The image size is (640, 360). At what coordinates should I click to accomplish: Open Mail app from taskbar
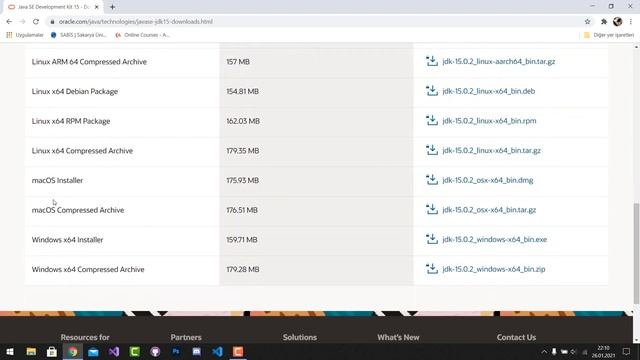coord(93,351)
